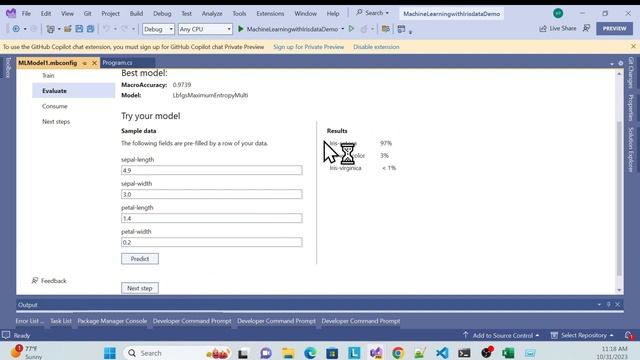The height and width of the screenshot is (360, 640).
Task: Open the Debug configuration dropdown
Action: coord(158,29)
